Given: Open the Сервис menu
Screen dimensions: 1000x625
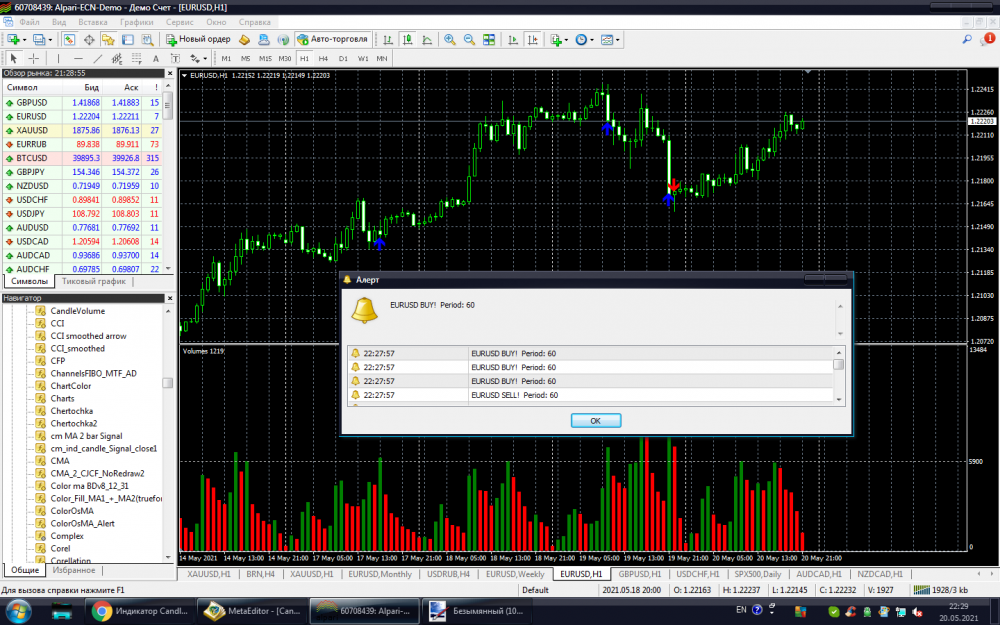Looking at the screenshot, I should 179,22.
